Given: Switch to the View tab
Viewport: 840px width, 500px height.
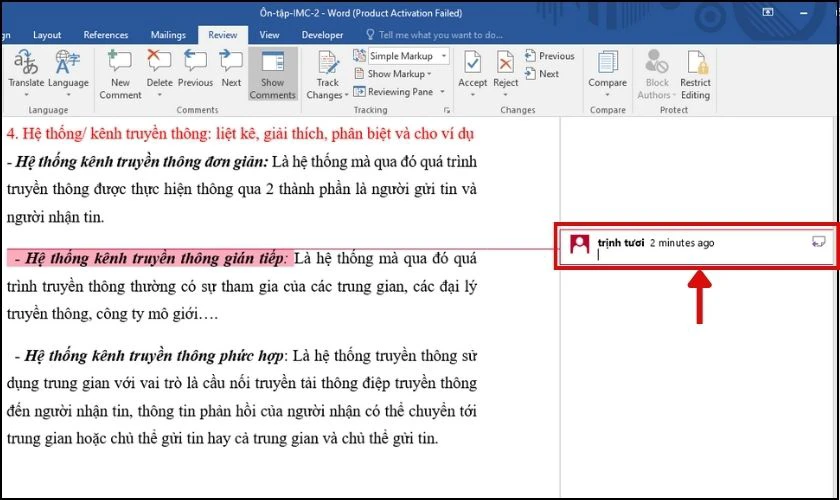Looking at the screenshot, I should [269, 35].
